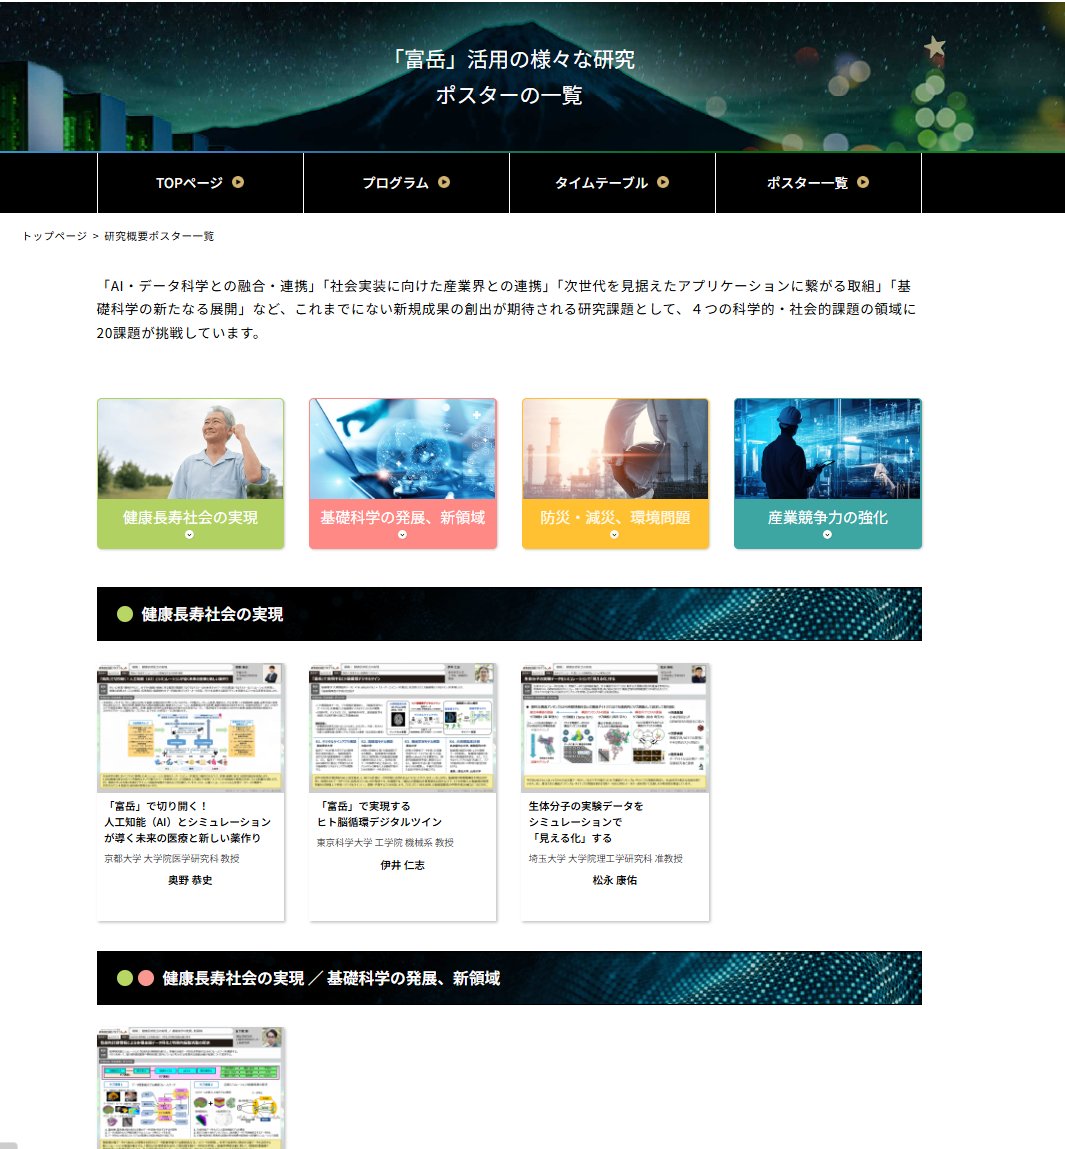
Task: Jump to 基礎科学の発展、新領域 category card
Action: [x=402, y=473]
